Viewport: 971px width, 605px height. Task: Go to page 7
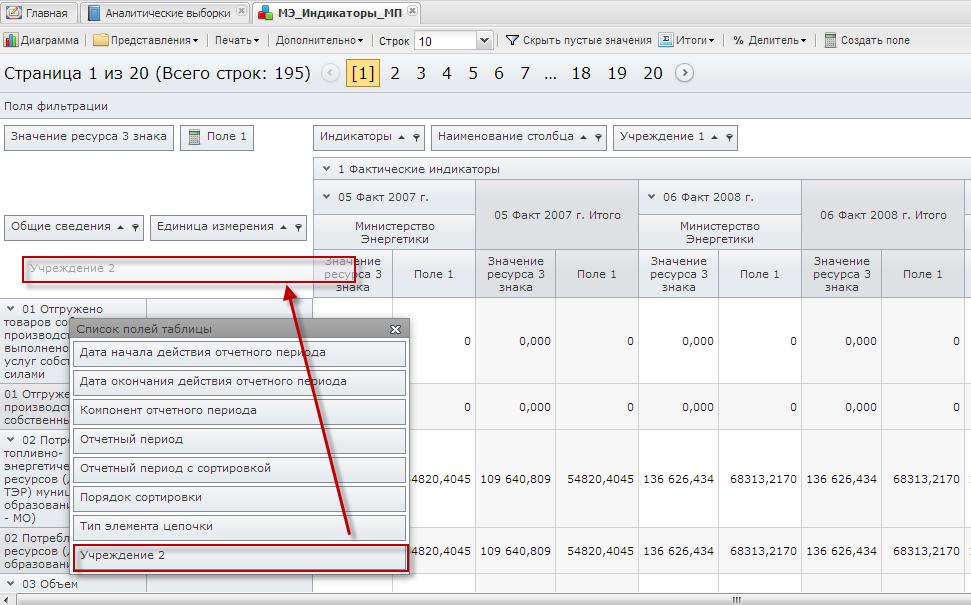[x=525, y=73]
